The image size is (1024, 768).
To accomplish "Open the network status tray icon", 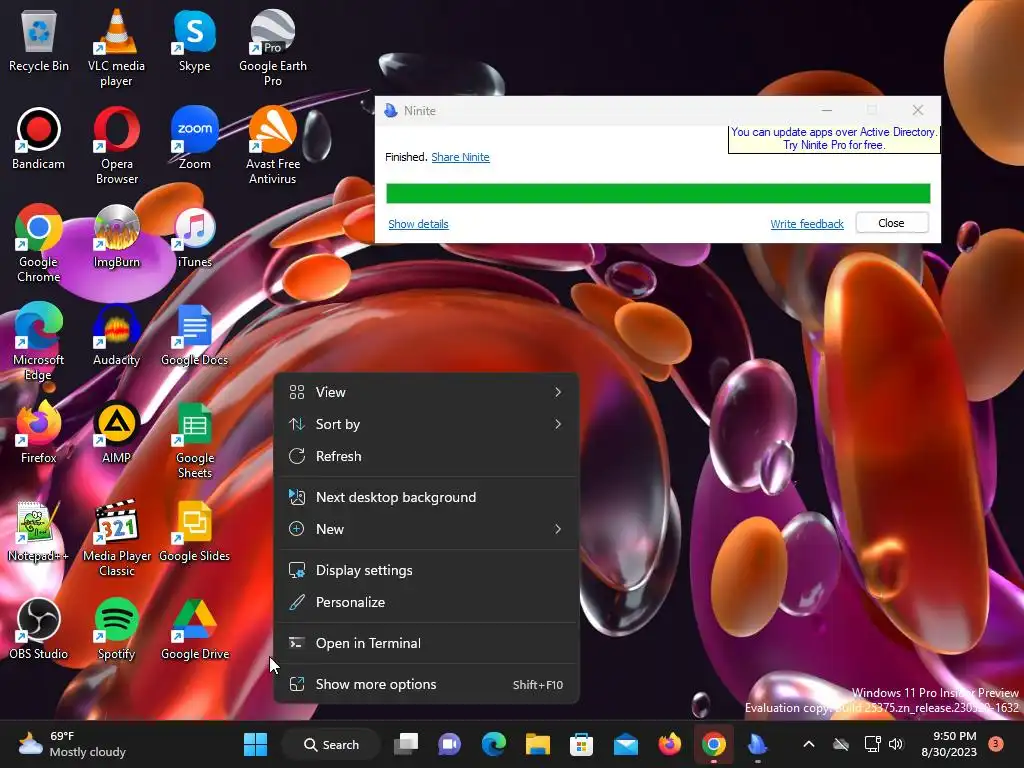I will 872,744.
